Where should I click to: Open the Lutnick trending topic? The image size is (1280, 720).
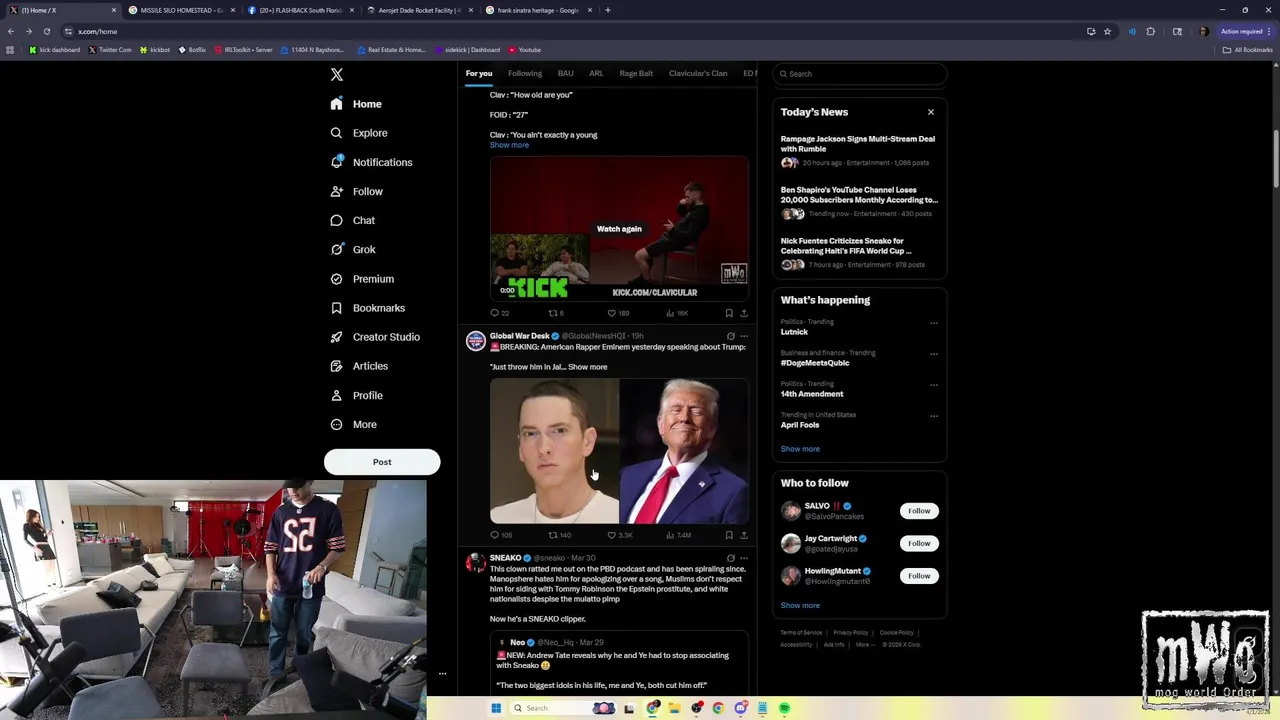point(794,332)
